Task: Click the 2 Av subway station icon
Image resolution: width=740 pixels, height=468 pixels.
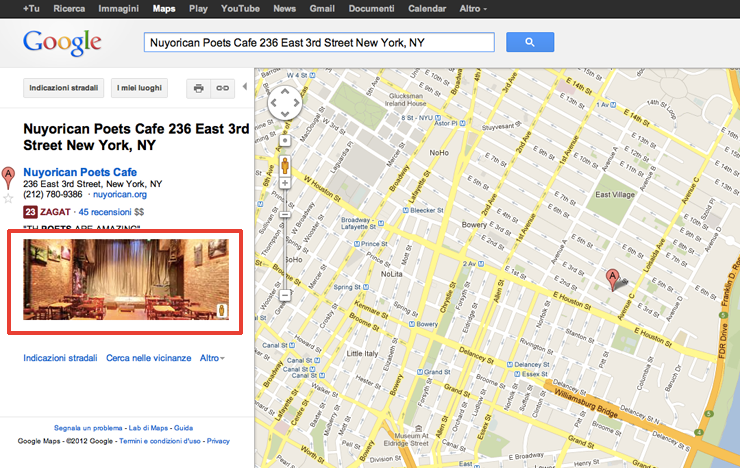Action: (480, 264)
